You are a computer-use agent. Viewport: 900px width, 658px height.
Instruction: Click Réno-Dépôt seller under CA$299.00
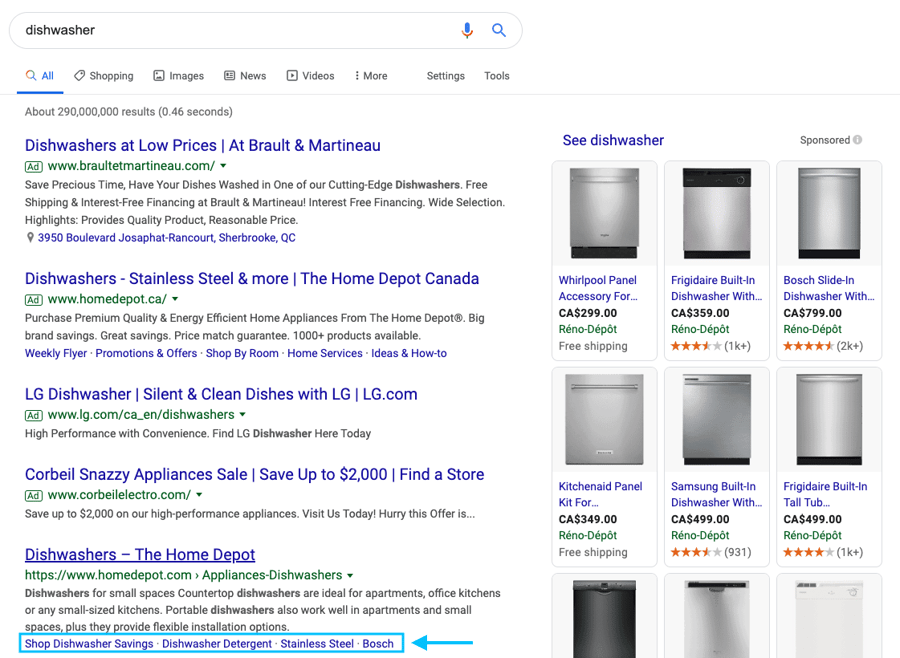[588, 329]
